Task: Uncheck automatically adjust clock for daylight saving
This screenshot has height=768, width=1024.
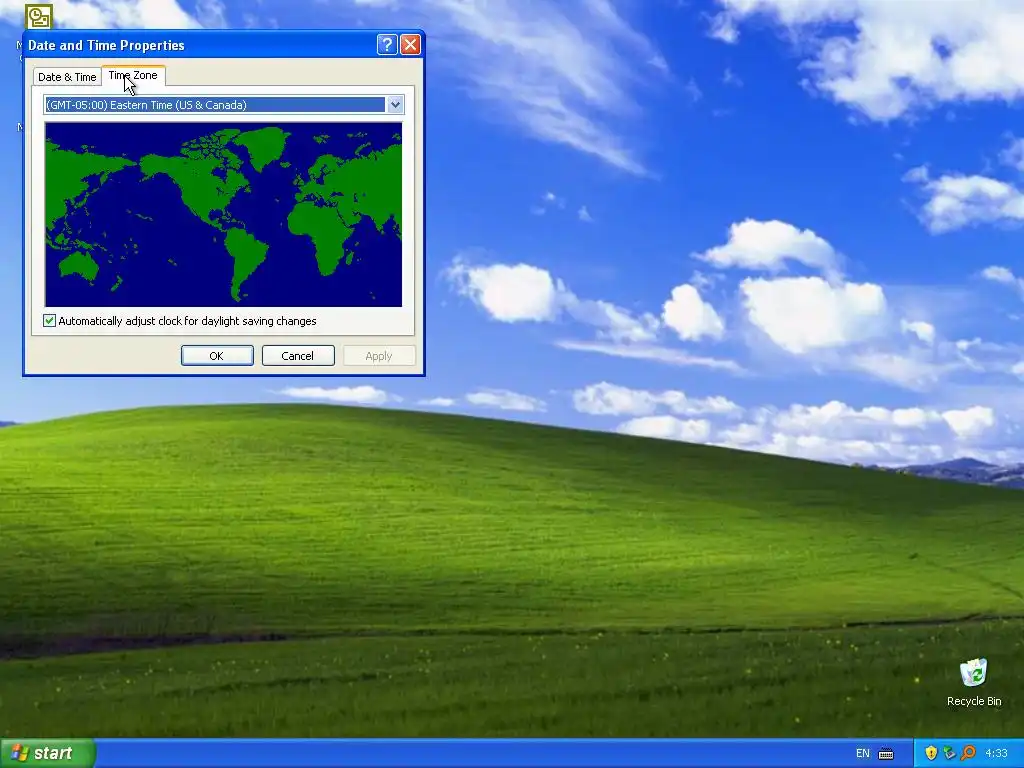Action: pos(49,321)
